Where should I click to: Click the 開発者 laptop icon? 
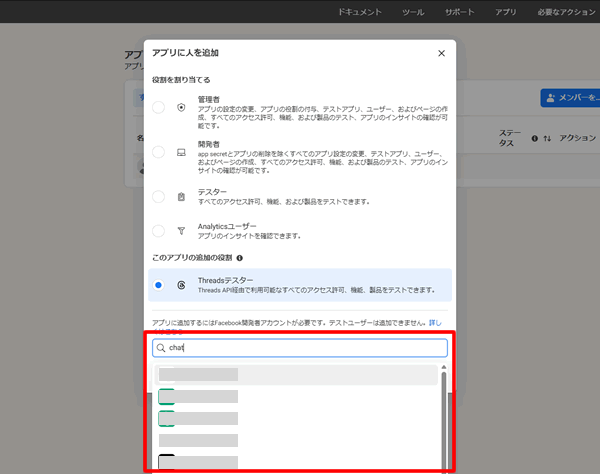(181, 152)
